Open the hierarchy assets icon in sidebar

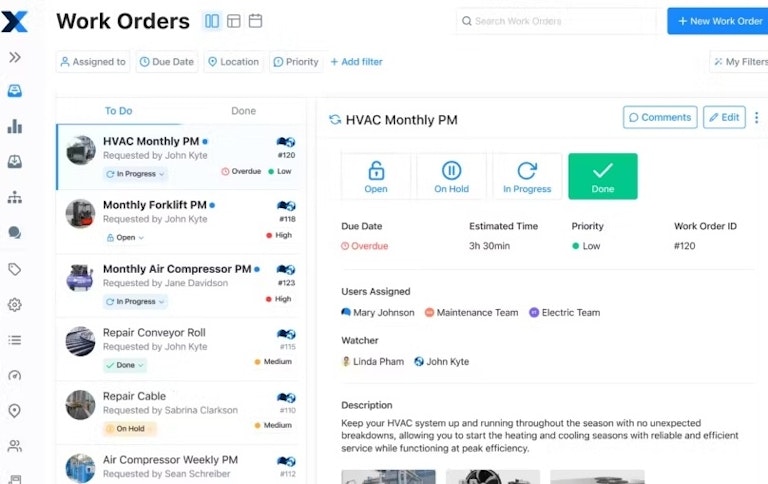pos(15,197)
